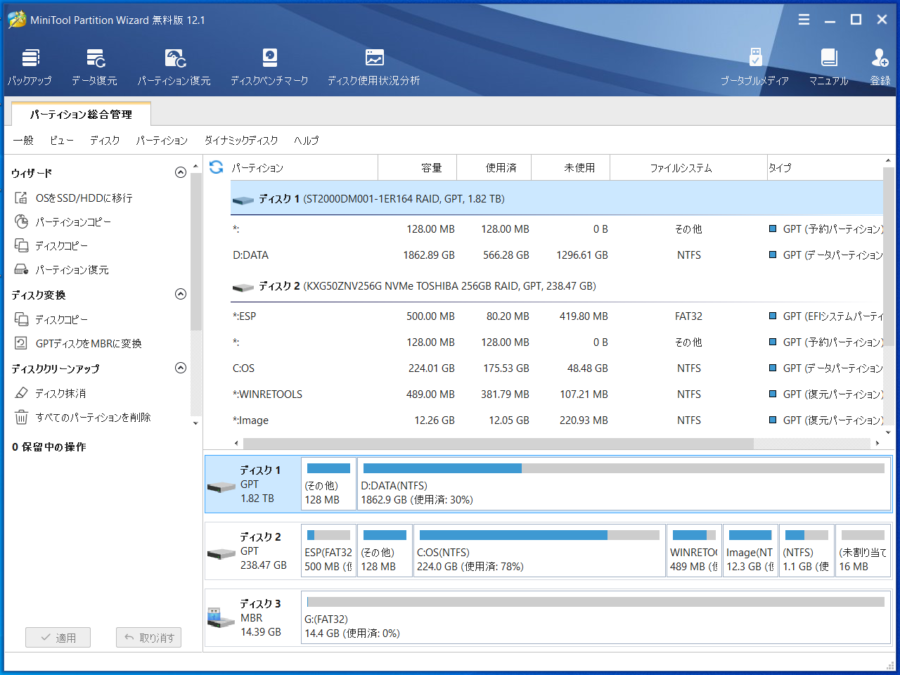Screen dimensions: 900x675
Task: Open the バックアップ (Backup) tool
Action: 30,66
